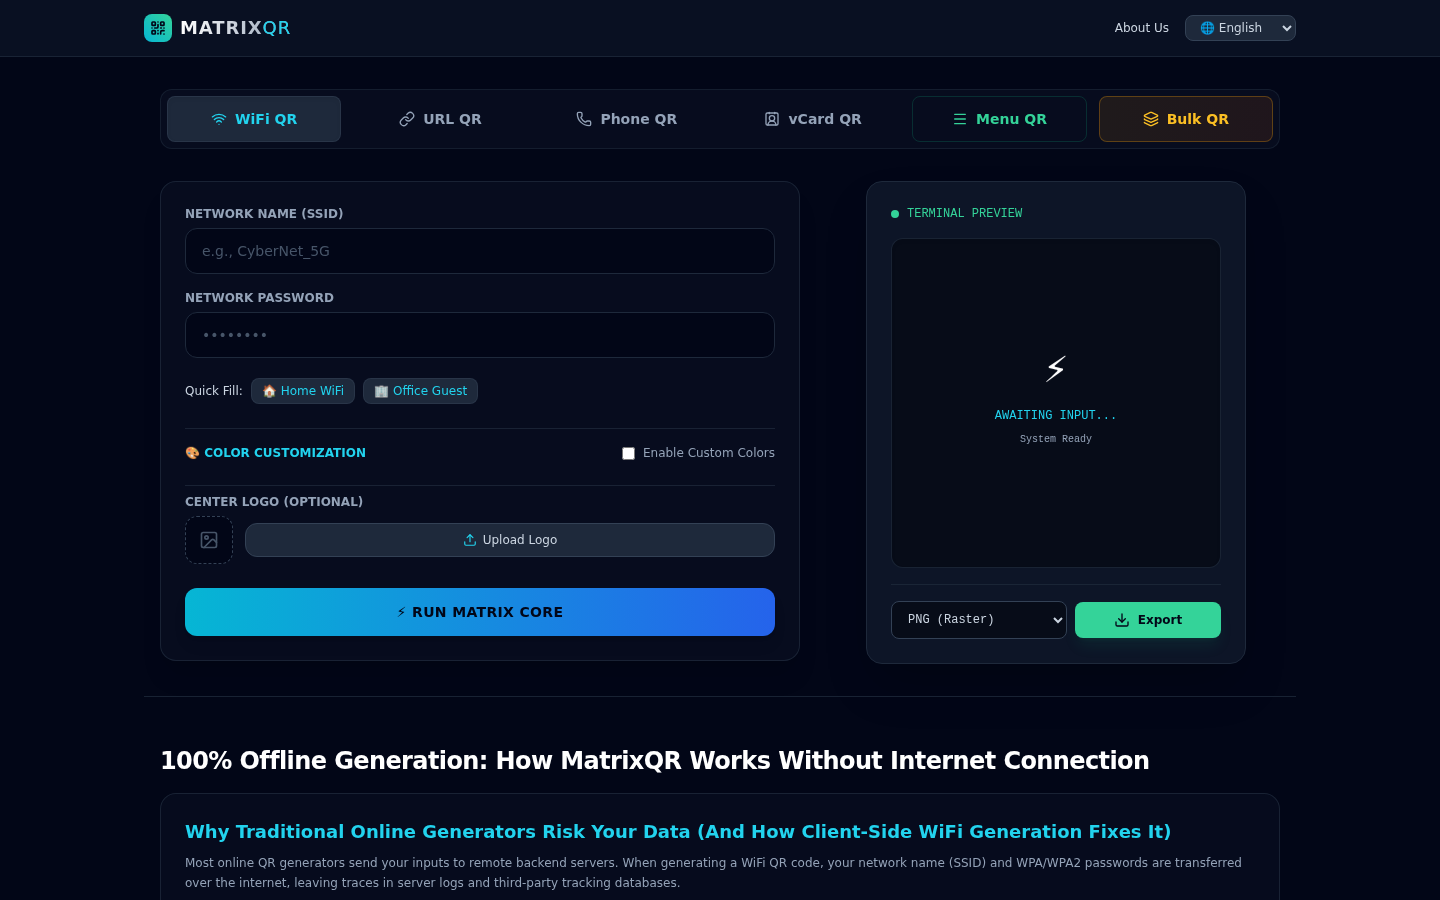Click the lightning bolt in the terminal preview

pyautogui.click(x=1056, y=369)
